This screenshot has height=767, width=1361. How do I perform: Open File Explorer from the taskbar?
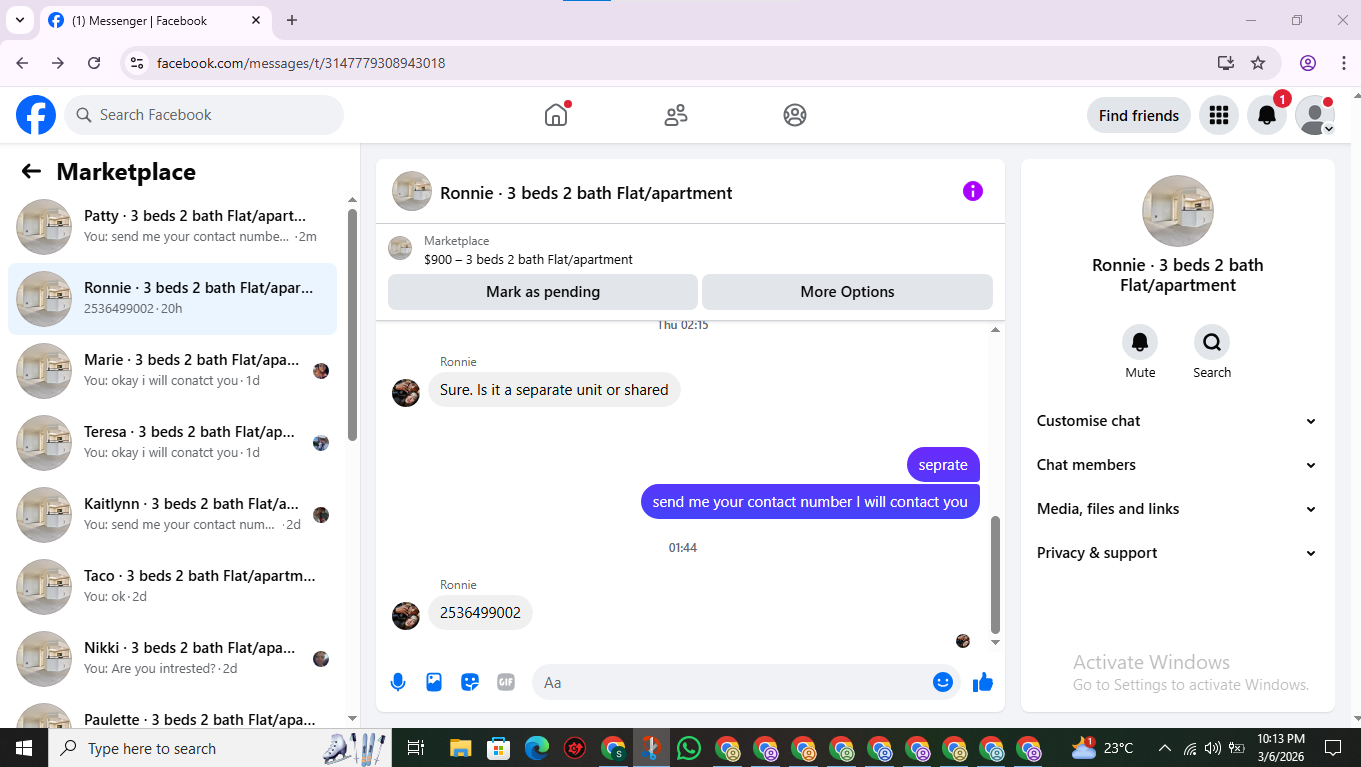(460, 748)
